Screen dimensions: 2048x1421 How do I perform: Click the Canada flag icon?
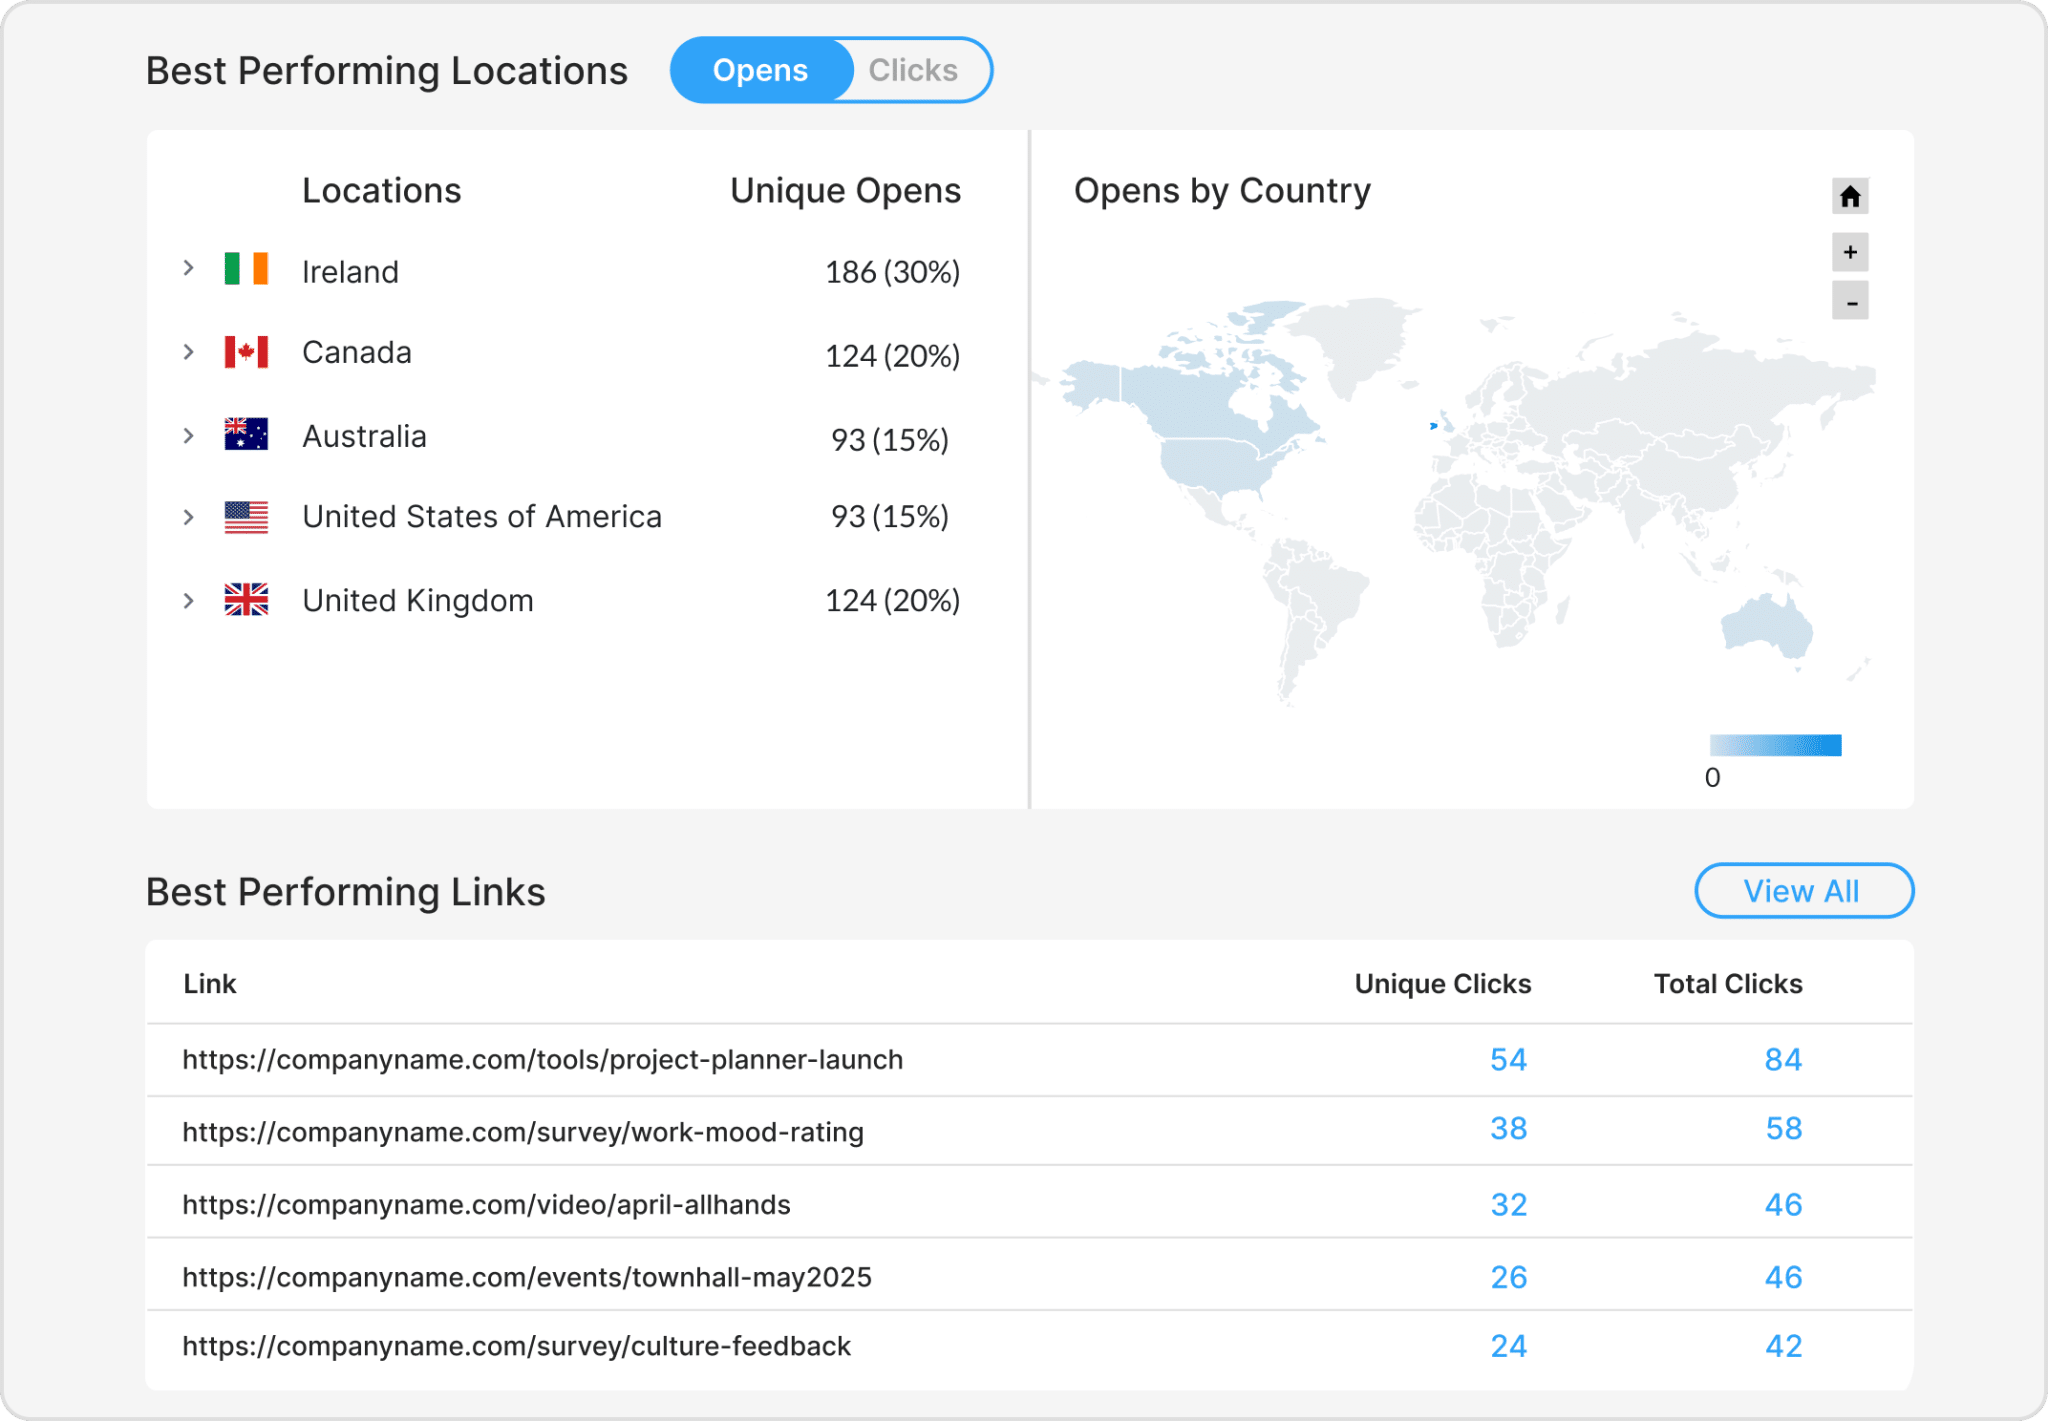coord(246,352)
